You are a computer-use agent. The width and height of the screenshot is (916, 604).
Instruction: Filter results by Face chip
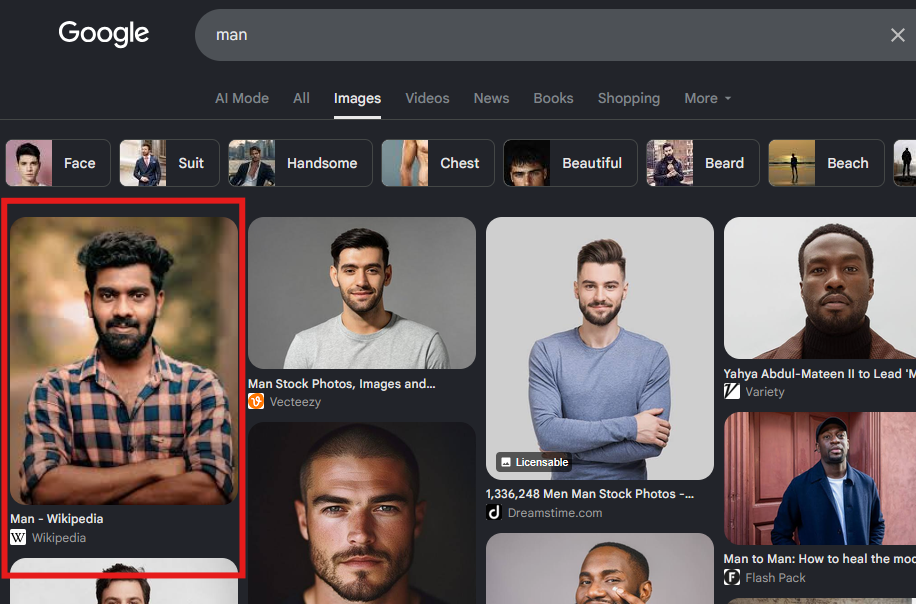click(58, 163)
